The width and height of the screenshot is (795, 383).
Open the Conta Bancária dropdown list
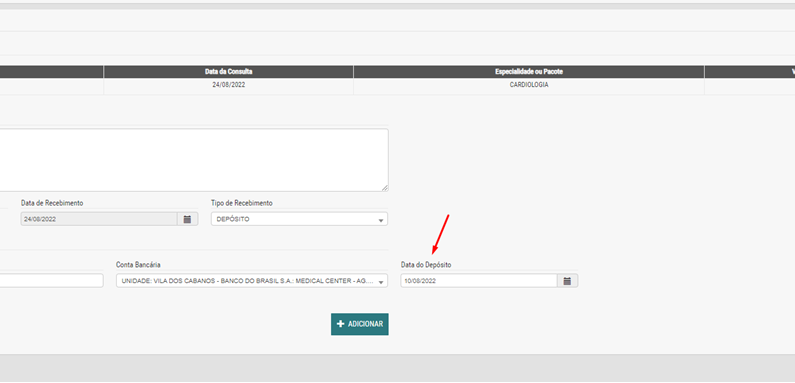tap(251, 281)
